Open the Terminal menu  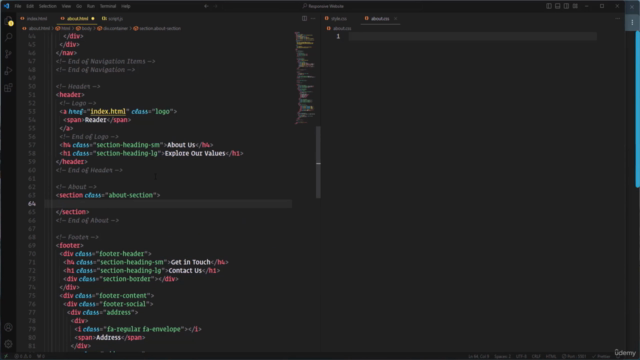[x=108, y=6]
